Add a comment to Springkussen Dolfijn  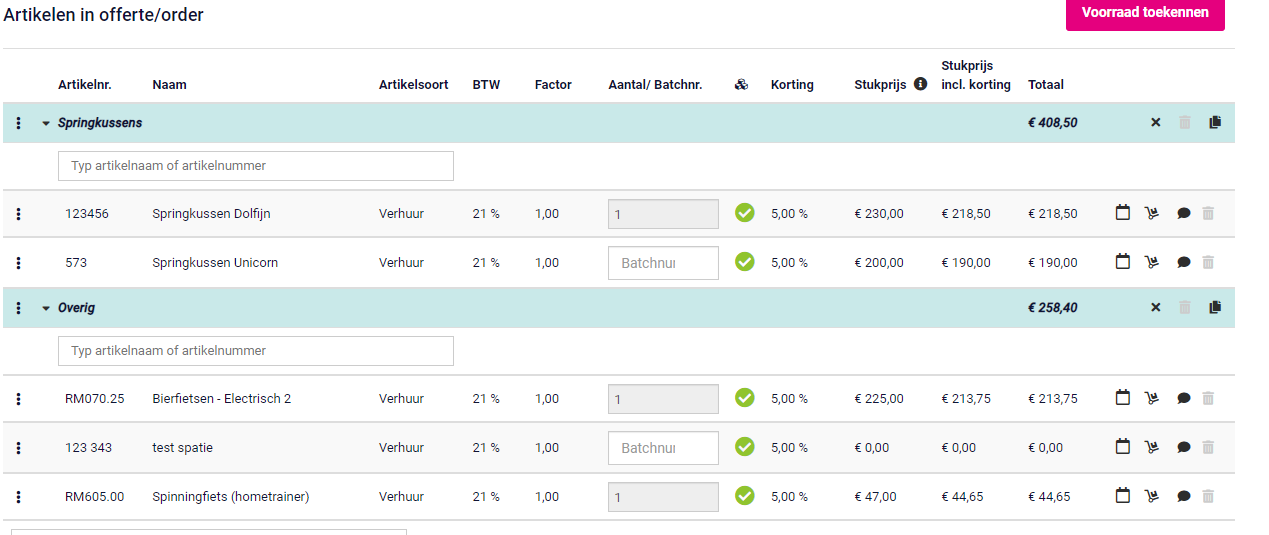click(x=1183, y=214)
